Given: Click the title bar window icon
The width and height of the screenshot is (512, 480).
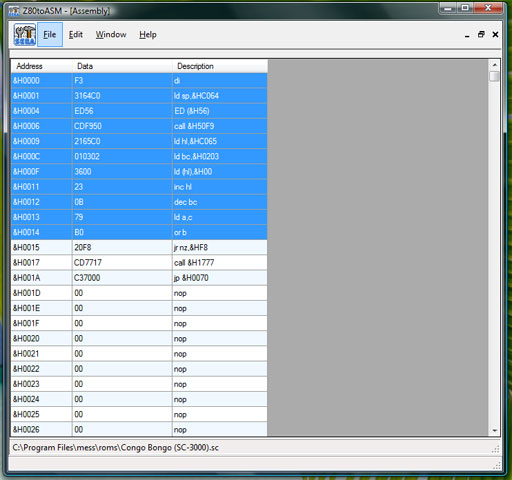Looking at the screenshot, I should 14,11.
